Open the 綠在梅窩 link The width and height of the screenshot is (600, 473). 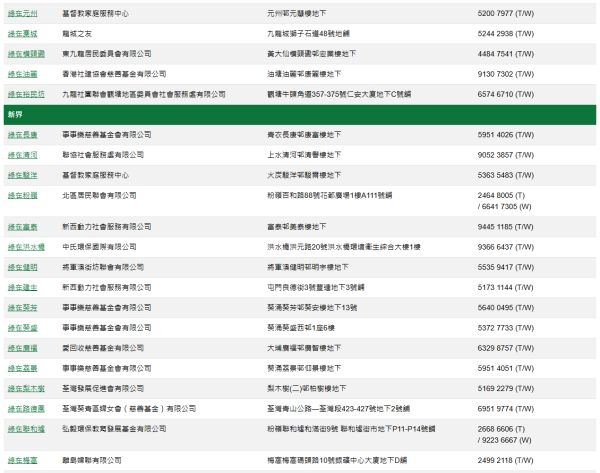23,460
